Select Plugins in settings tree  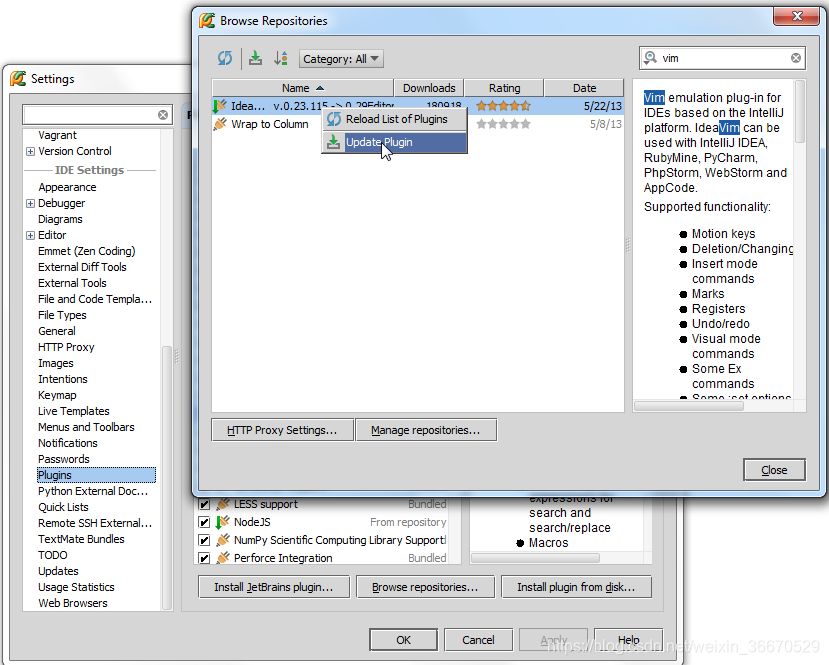(96, 475)
